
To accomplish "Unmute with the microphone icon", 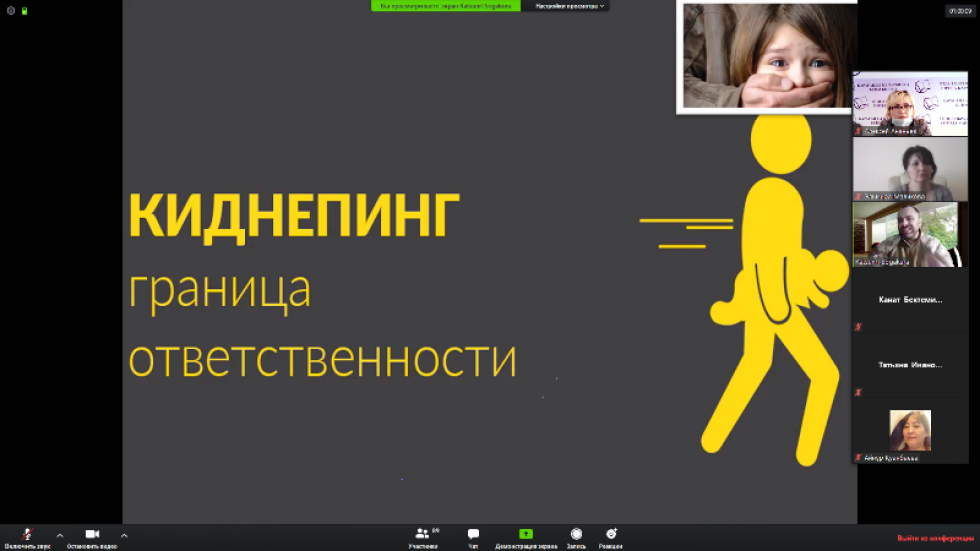I will click(x=27, y=535).
